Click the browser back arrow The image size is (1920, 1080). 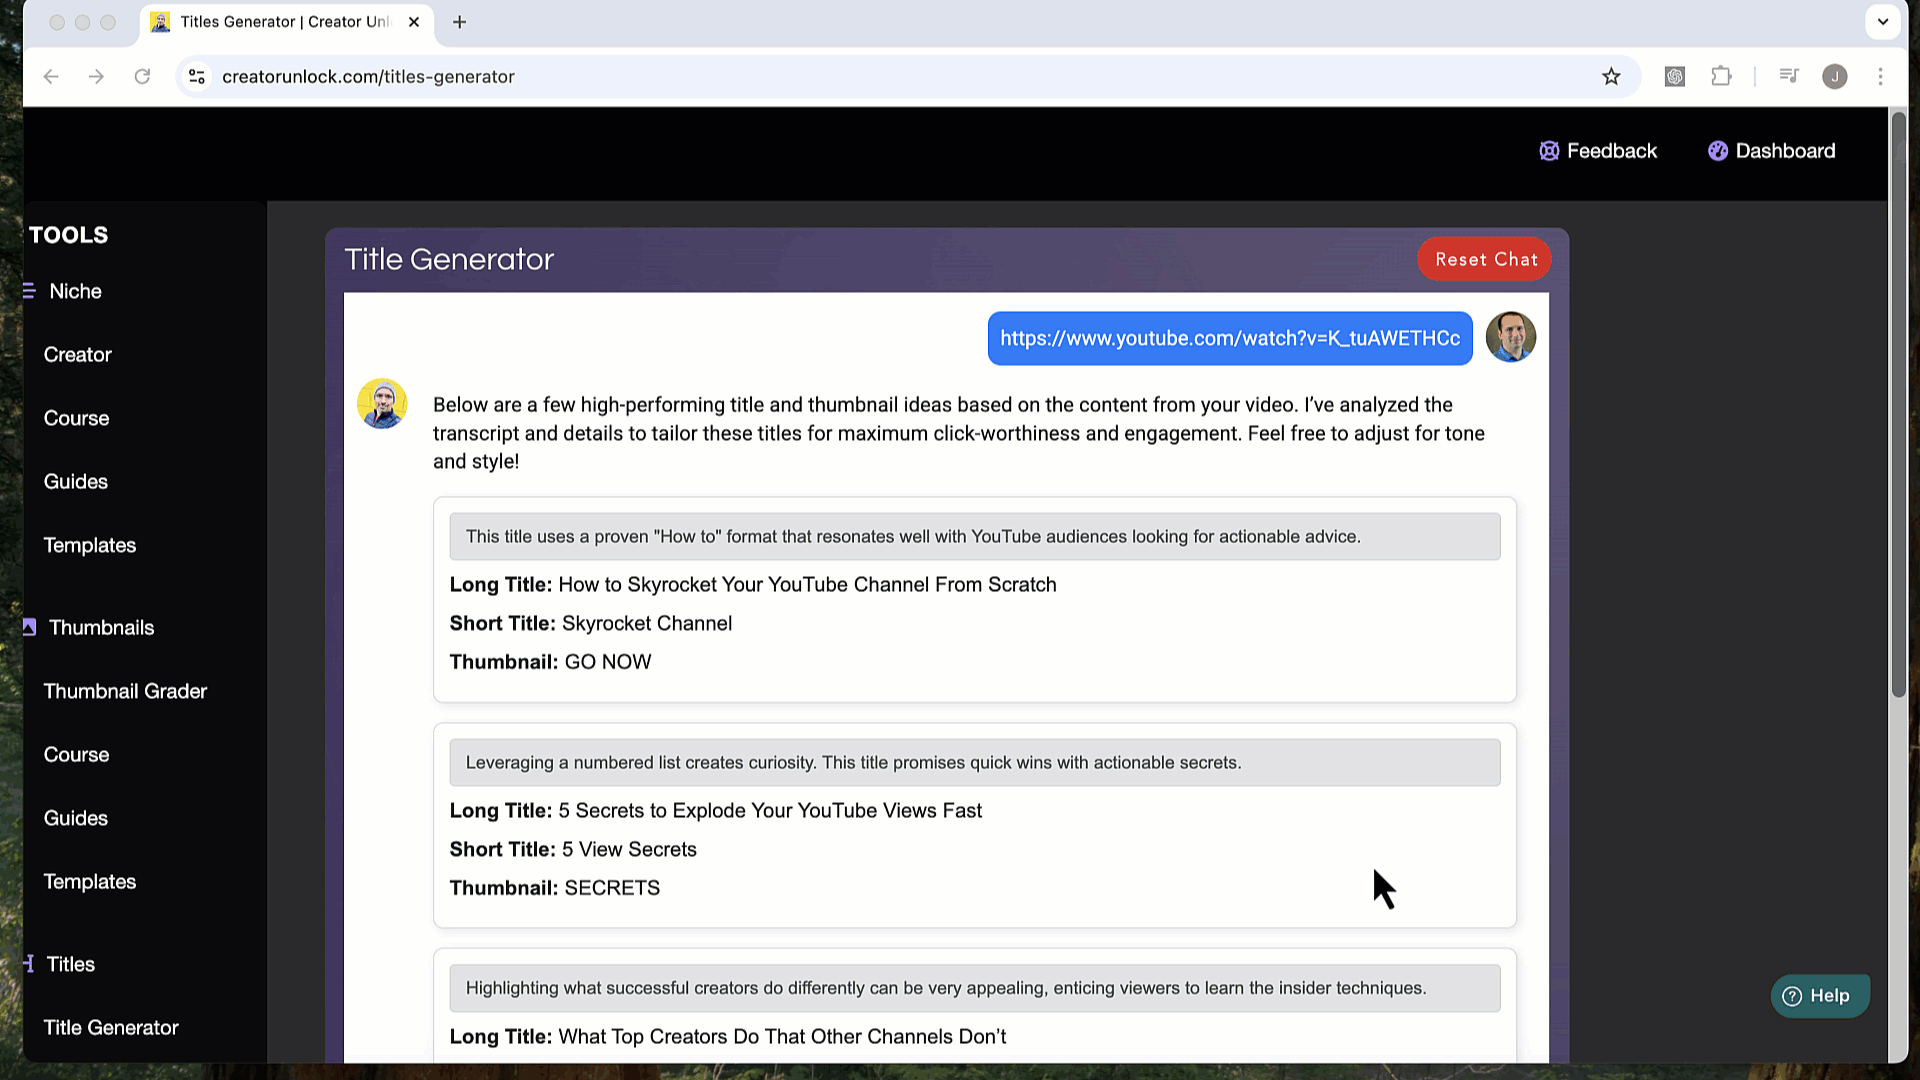[x=51, y=77]
